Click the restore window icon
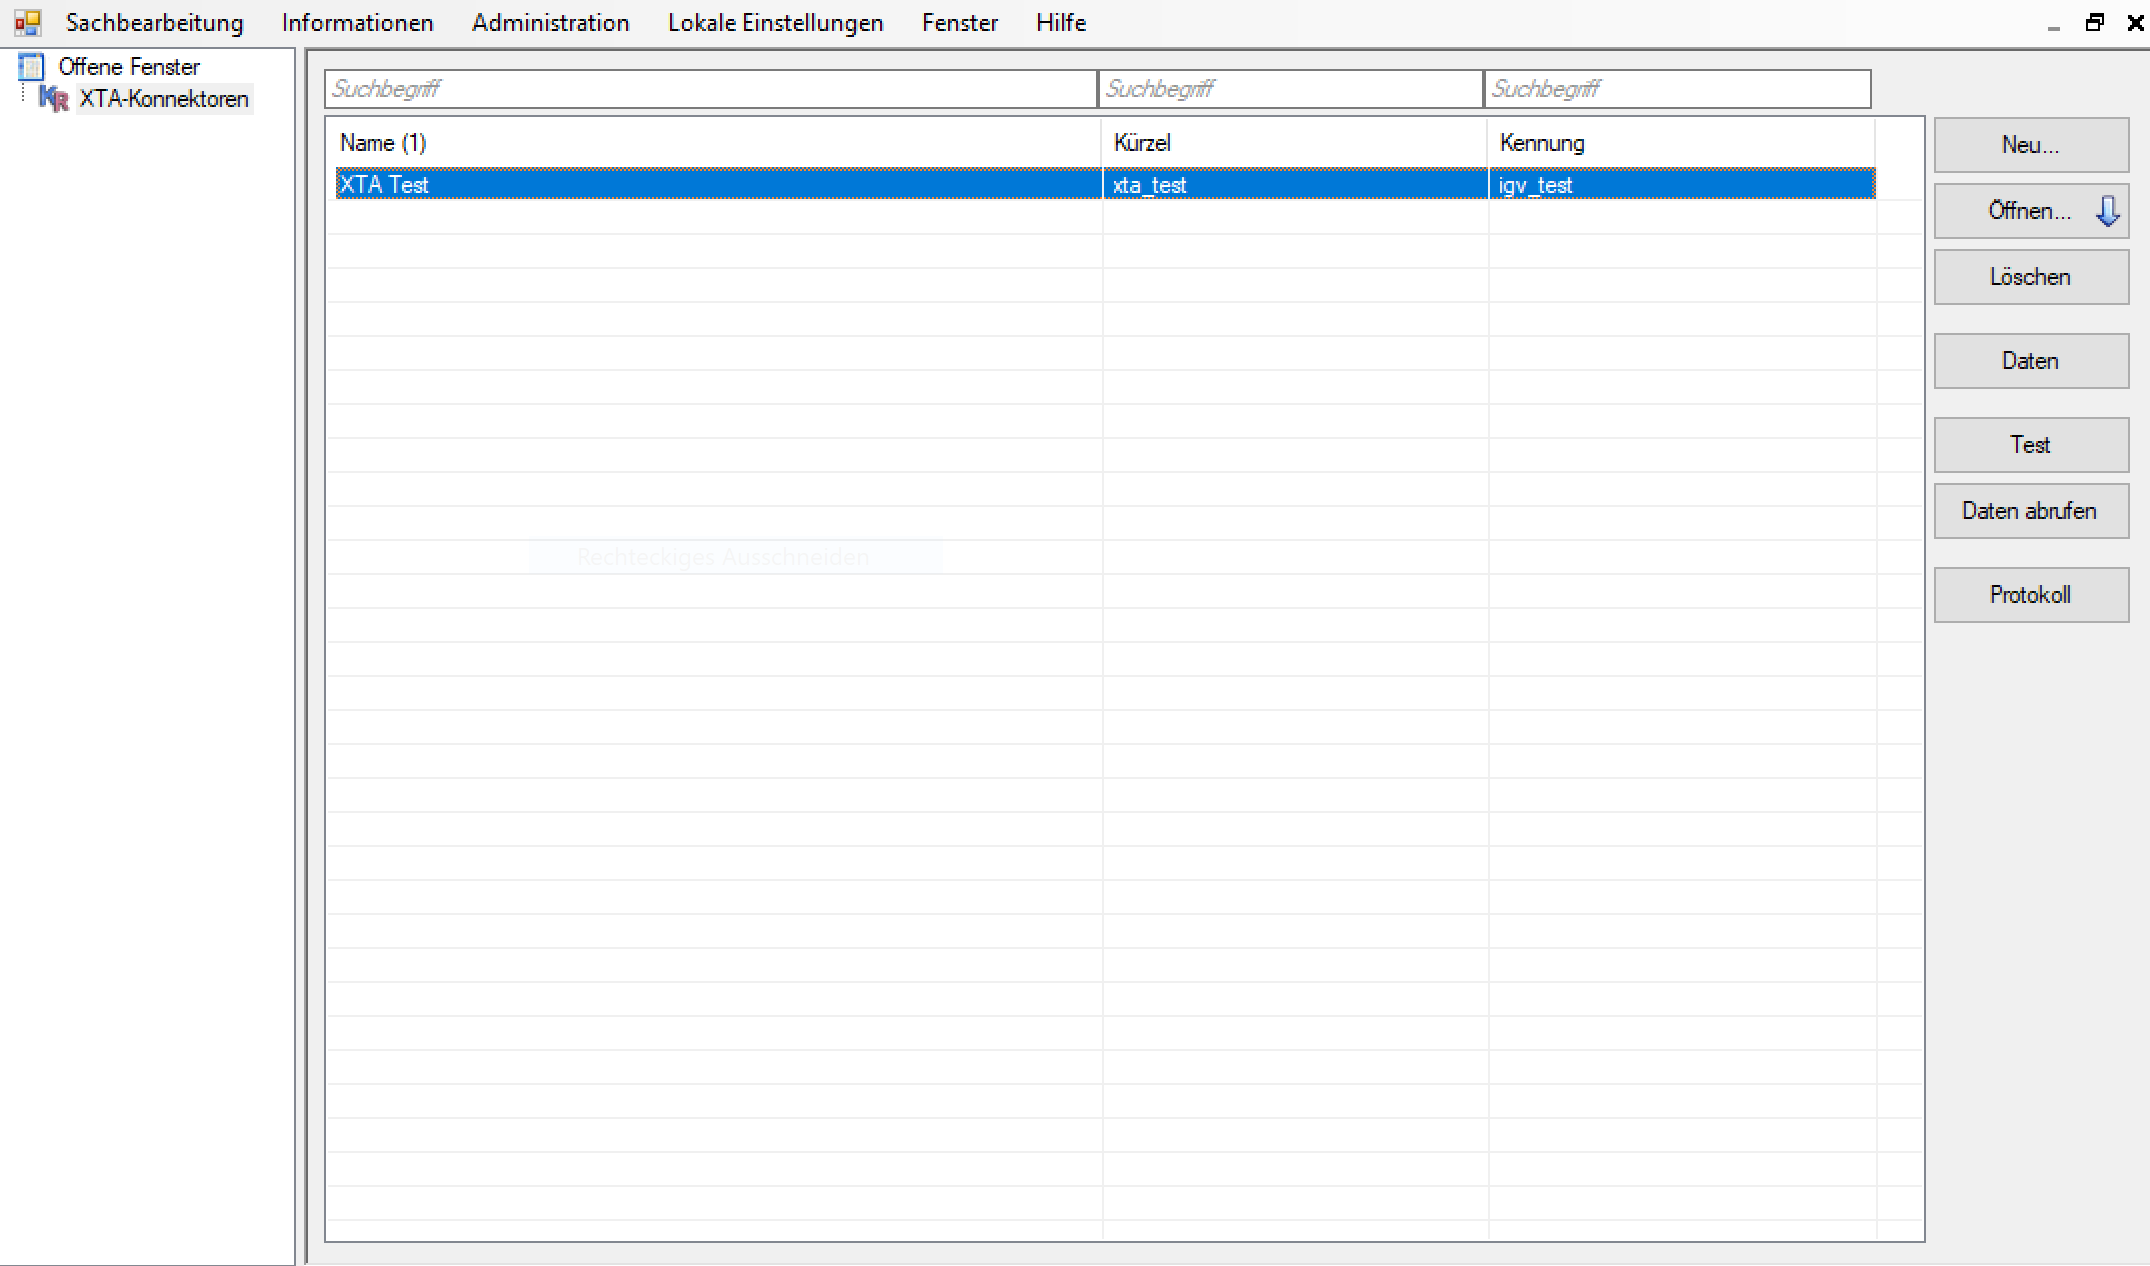This screenshot has height=1266, width=2150. (x=2094, y=22)
